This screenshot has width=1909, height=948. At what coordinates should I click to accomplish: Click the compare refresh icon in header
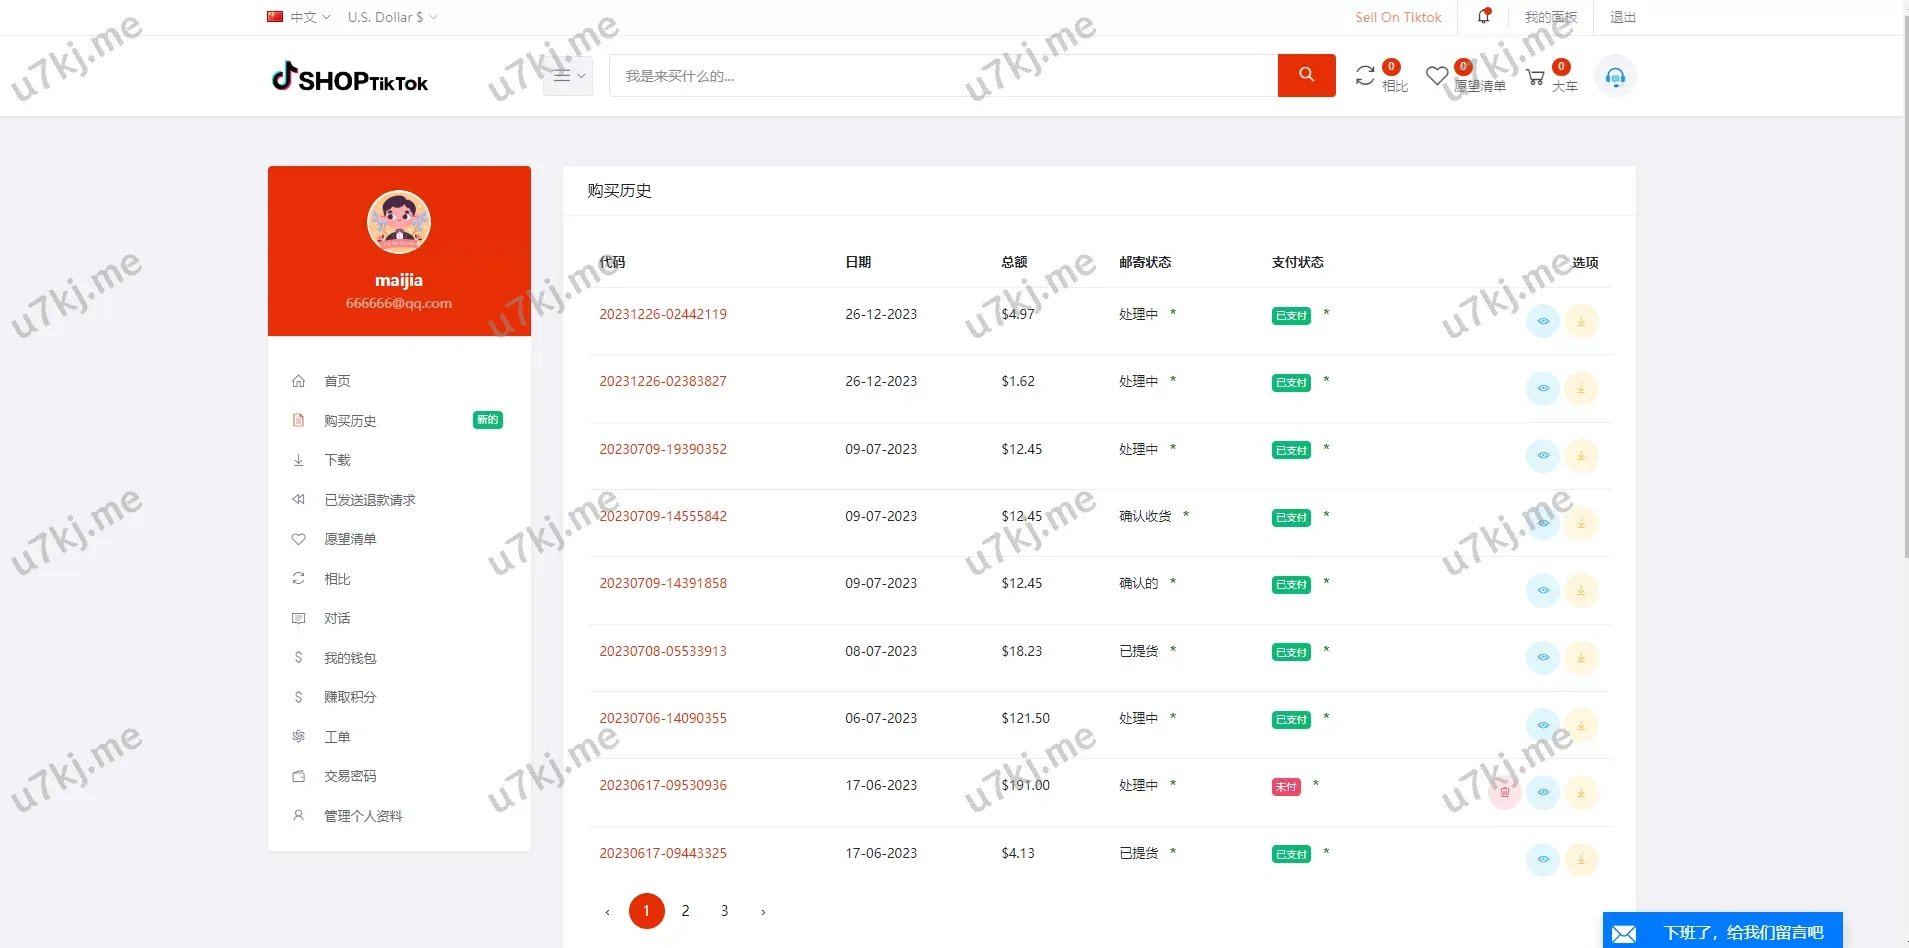pyautogui.click(x=1365, y=76)
